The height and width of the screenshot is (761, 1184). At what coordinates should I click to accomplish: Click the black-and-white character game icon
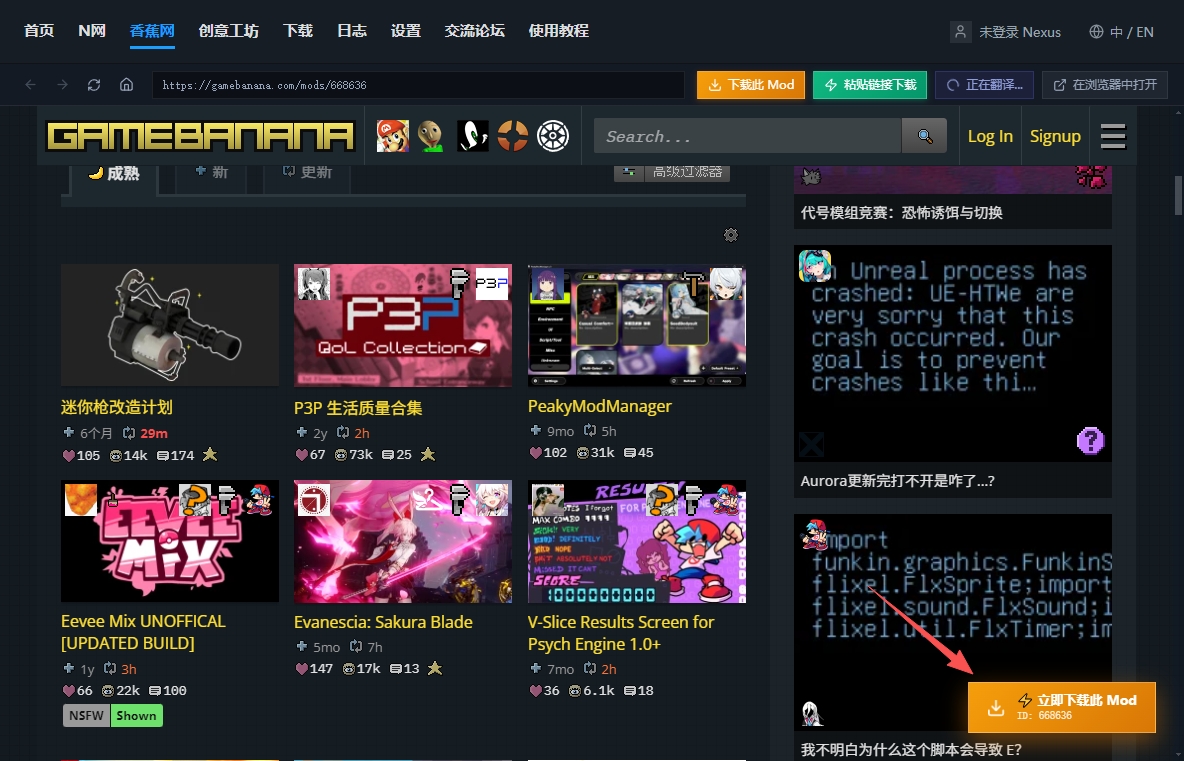pyautogui.click(x=473, y=136)
